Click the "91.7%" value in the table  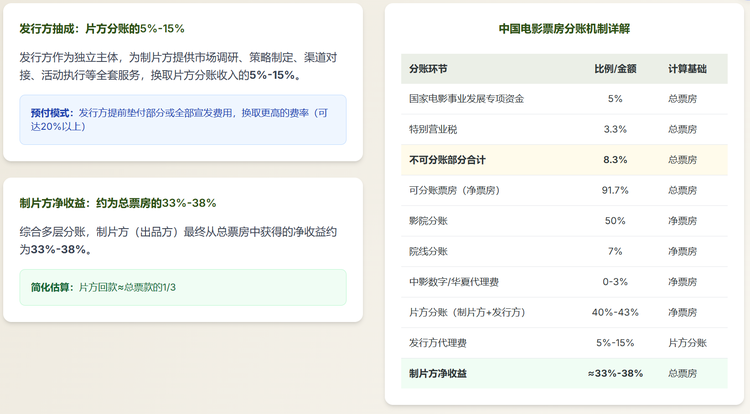[615, 190]
